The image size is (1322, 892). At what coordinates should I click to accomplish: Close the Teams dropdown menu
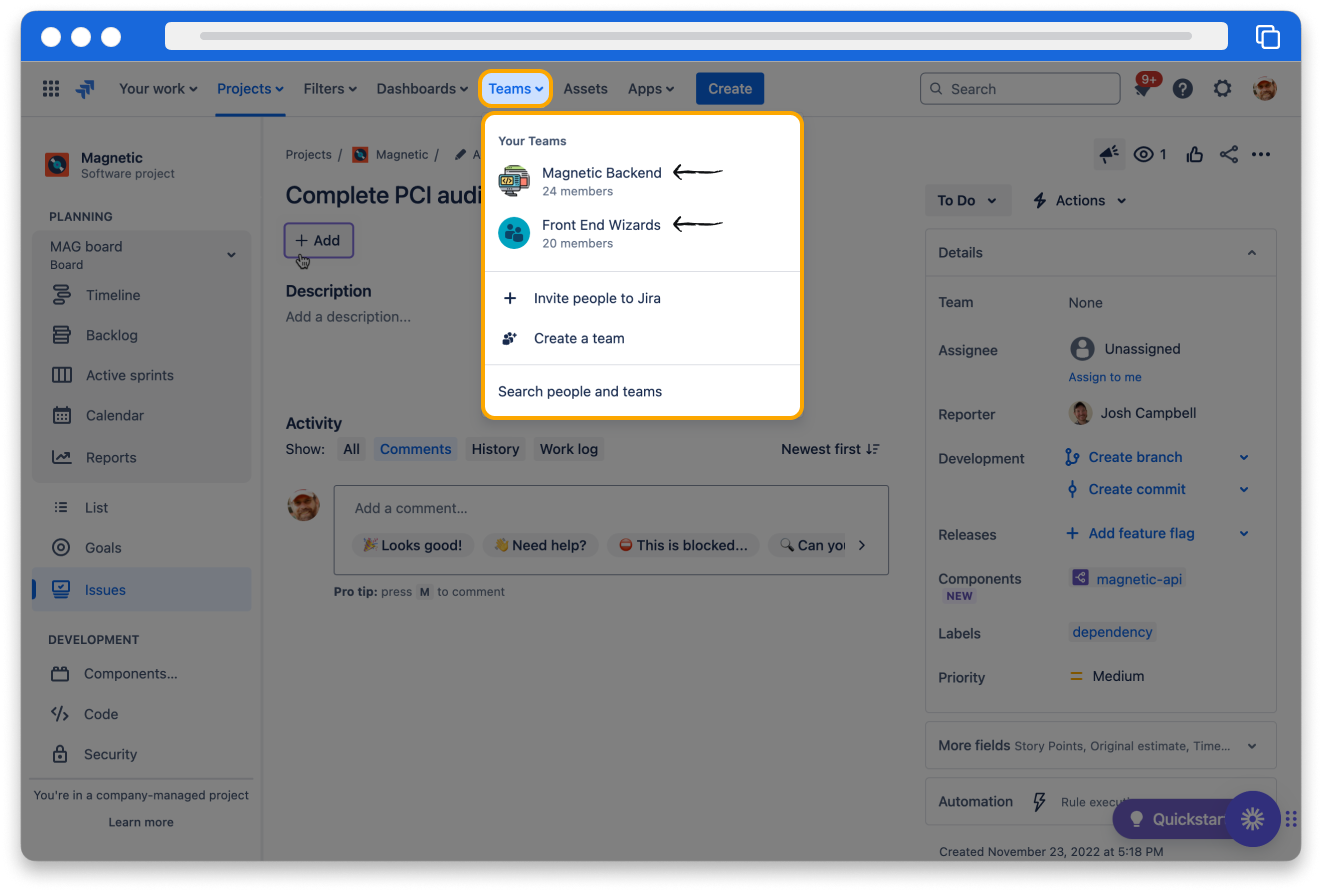click(516, 89)
